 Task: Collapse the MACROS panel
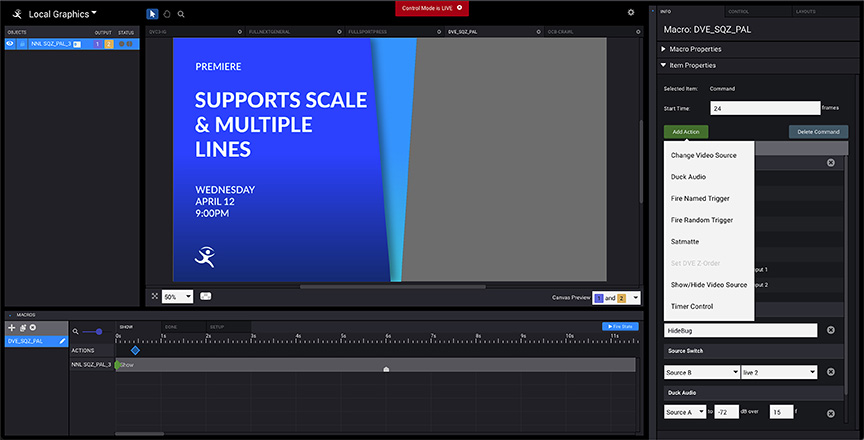tap(10, 315)
